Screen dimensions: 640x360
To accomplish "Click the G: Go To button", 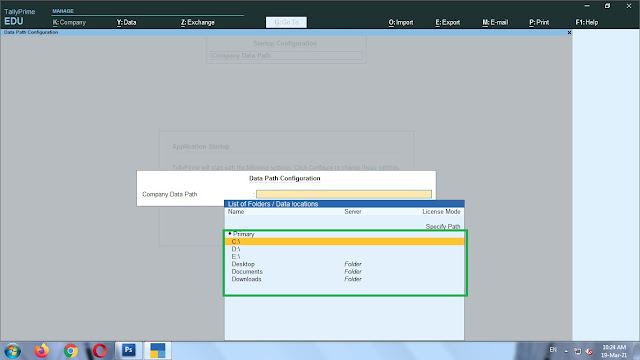I will click(x=286, y=22).
